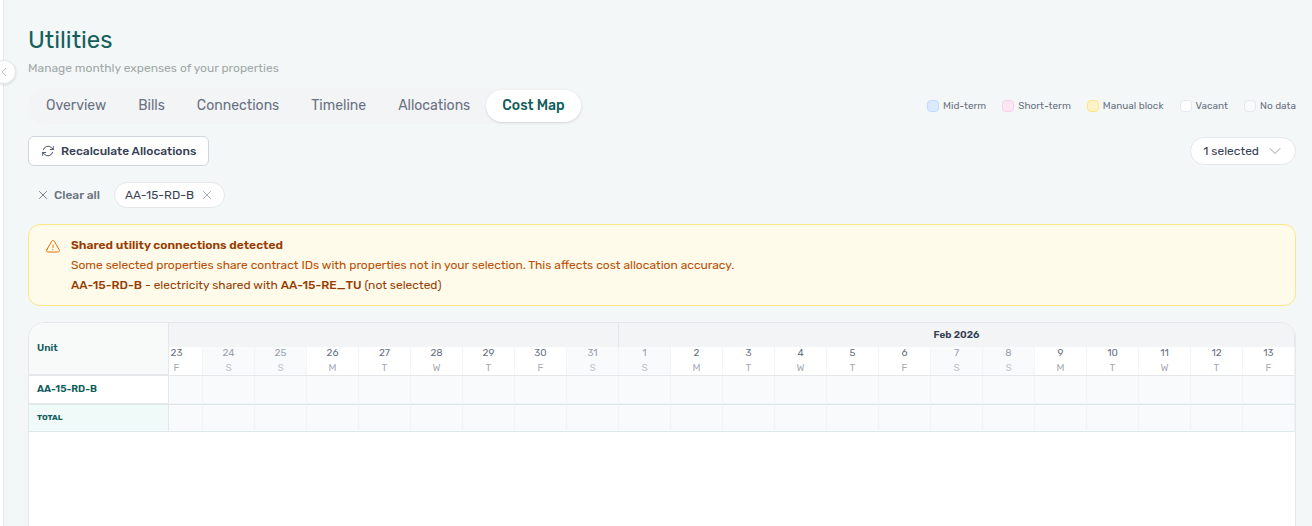Click the Recalculate Allocations button
1312x526 pixels.
(118, 151)
